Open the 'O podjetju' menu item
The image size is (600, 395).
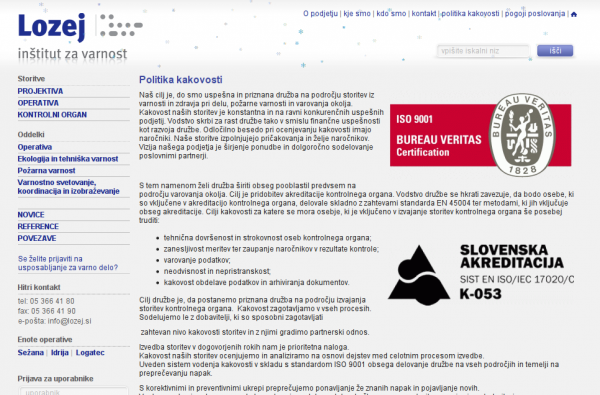point(320,14)
